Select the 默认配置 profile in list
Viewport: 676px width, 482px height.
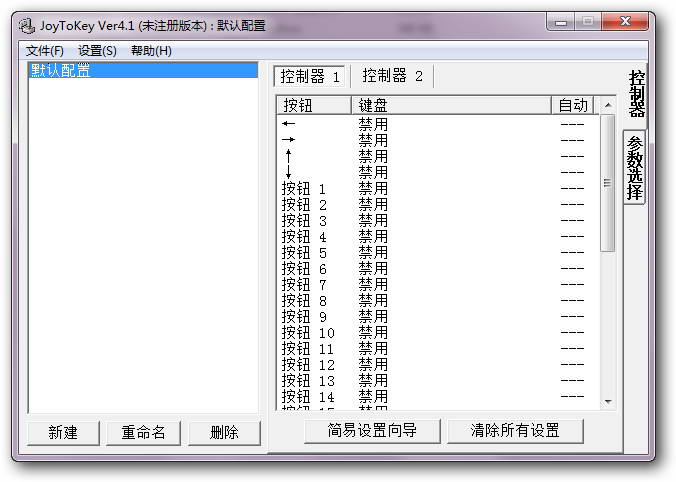coord(60,71)
